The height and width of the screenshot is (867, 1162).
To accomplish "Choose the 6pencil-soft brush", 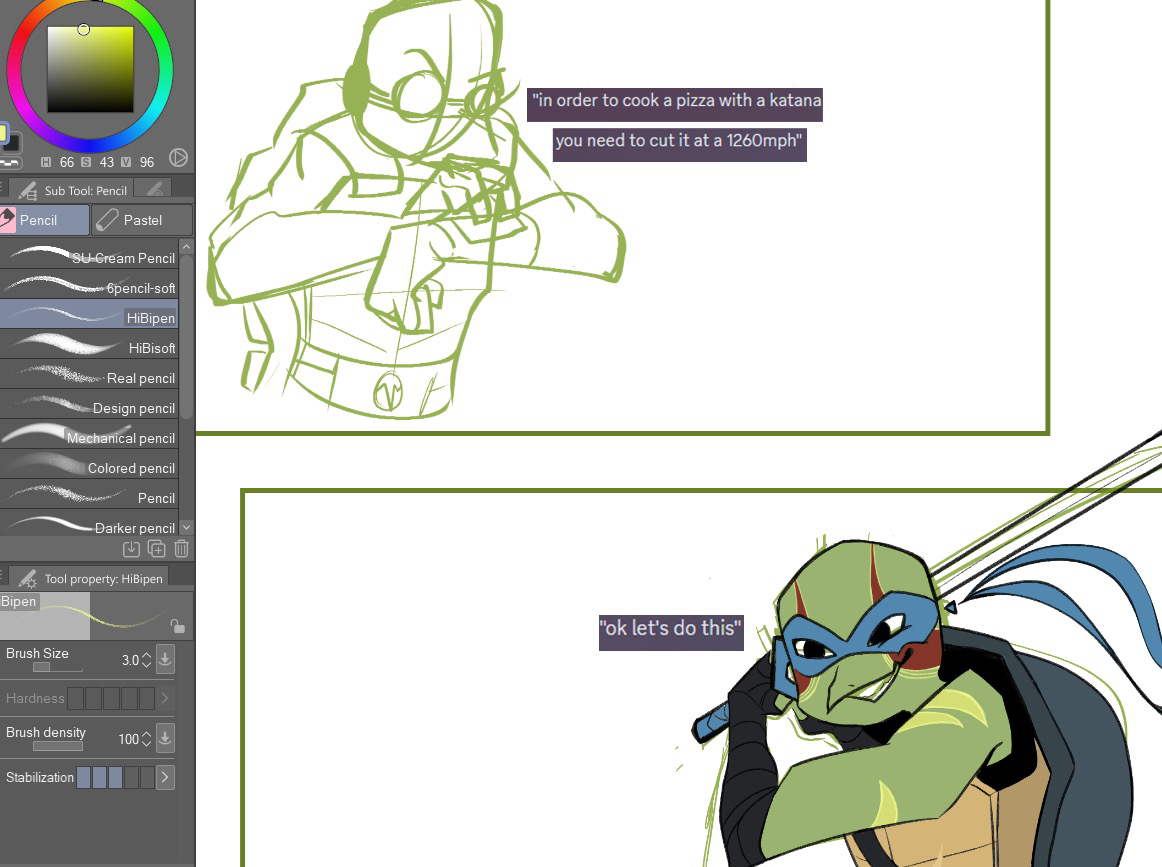I will pyautogui.click(x=89, y=284).
